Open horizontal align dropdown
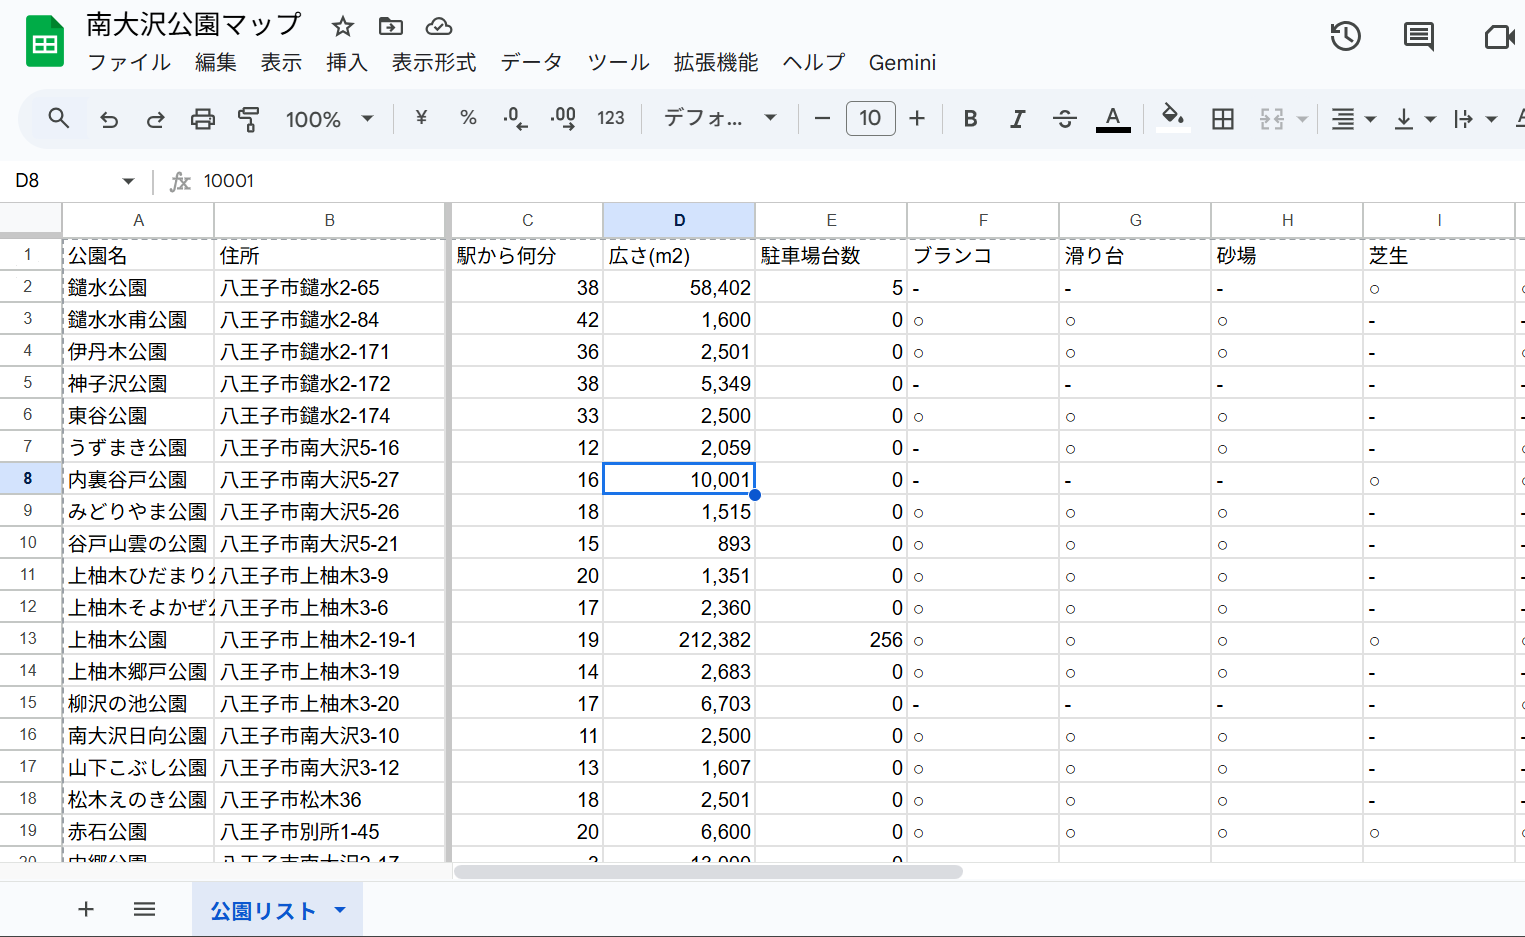Image resolution: width=1525 pixels, height=937 pixels. click(x=1354, y=119)
